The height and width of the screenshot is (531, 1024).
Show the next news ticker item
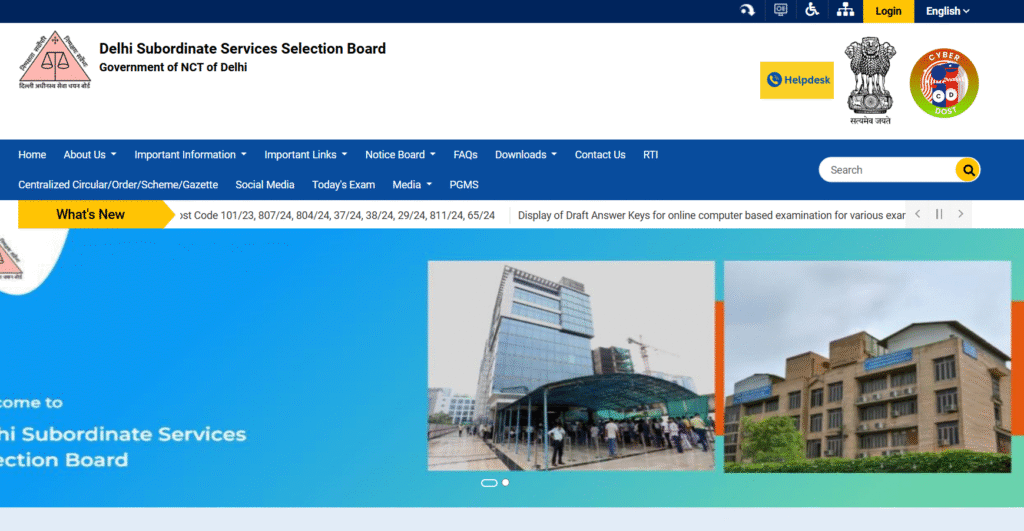(961, 214)
